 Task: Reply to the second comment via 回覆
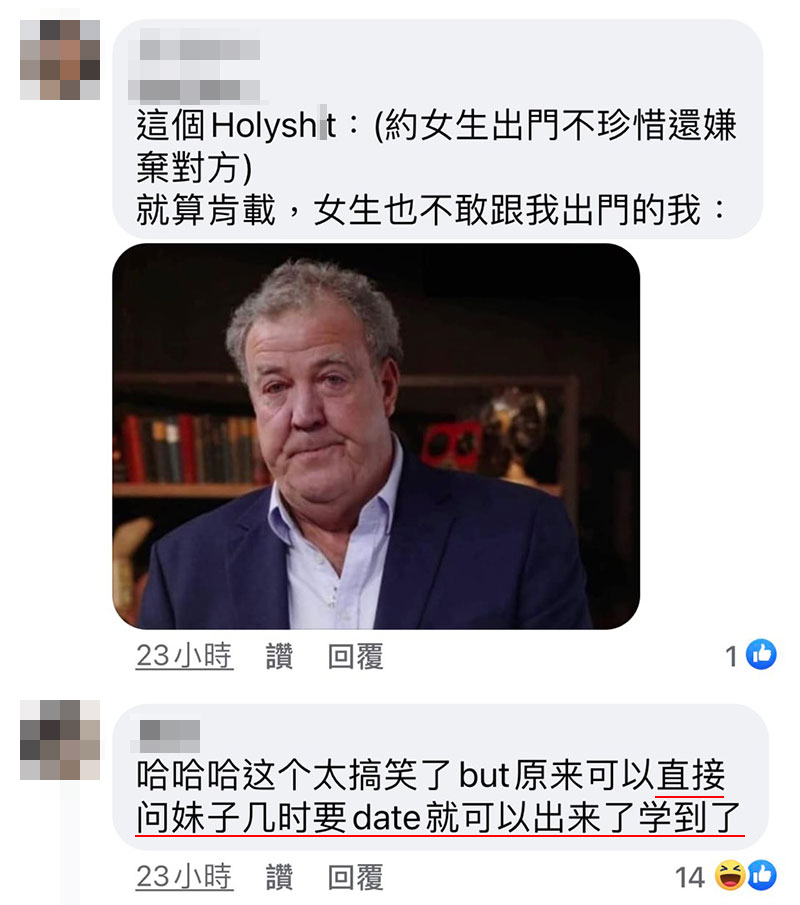[356, 877]
